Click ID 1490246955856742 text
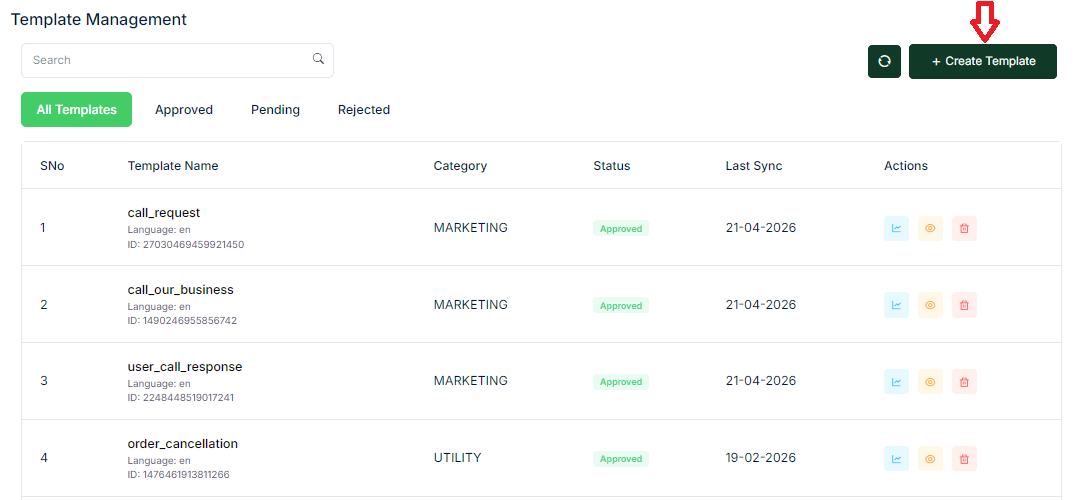 (x=183, y=321)
